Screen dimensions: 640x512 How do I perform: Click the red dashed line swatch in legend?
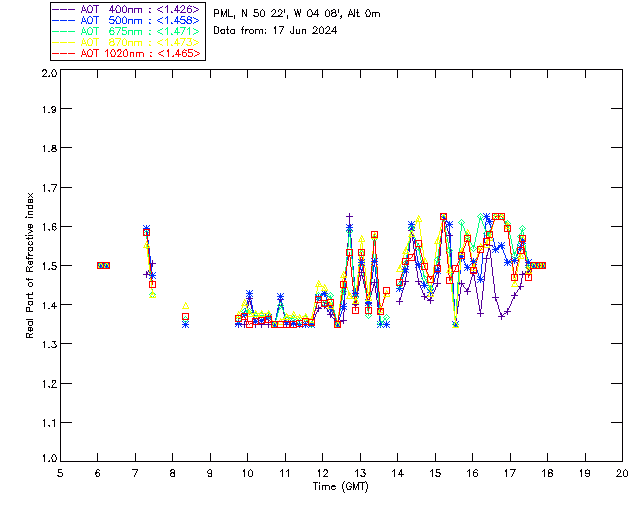[x=63, y=53]
